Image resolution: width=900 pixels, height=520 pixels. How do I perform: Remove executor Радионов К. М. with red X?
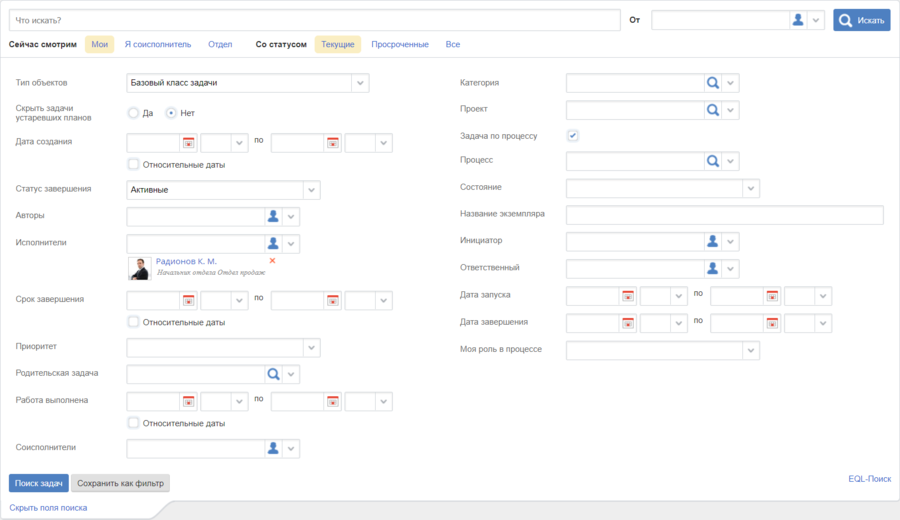point(272,261)
